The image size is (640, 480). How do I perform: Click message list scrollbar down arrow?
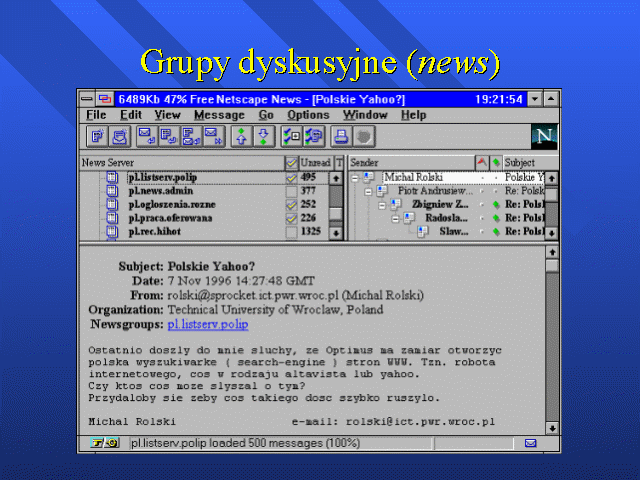click(x=551, y=233)
